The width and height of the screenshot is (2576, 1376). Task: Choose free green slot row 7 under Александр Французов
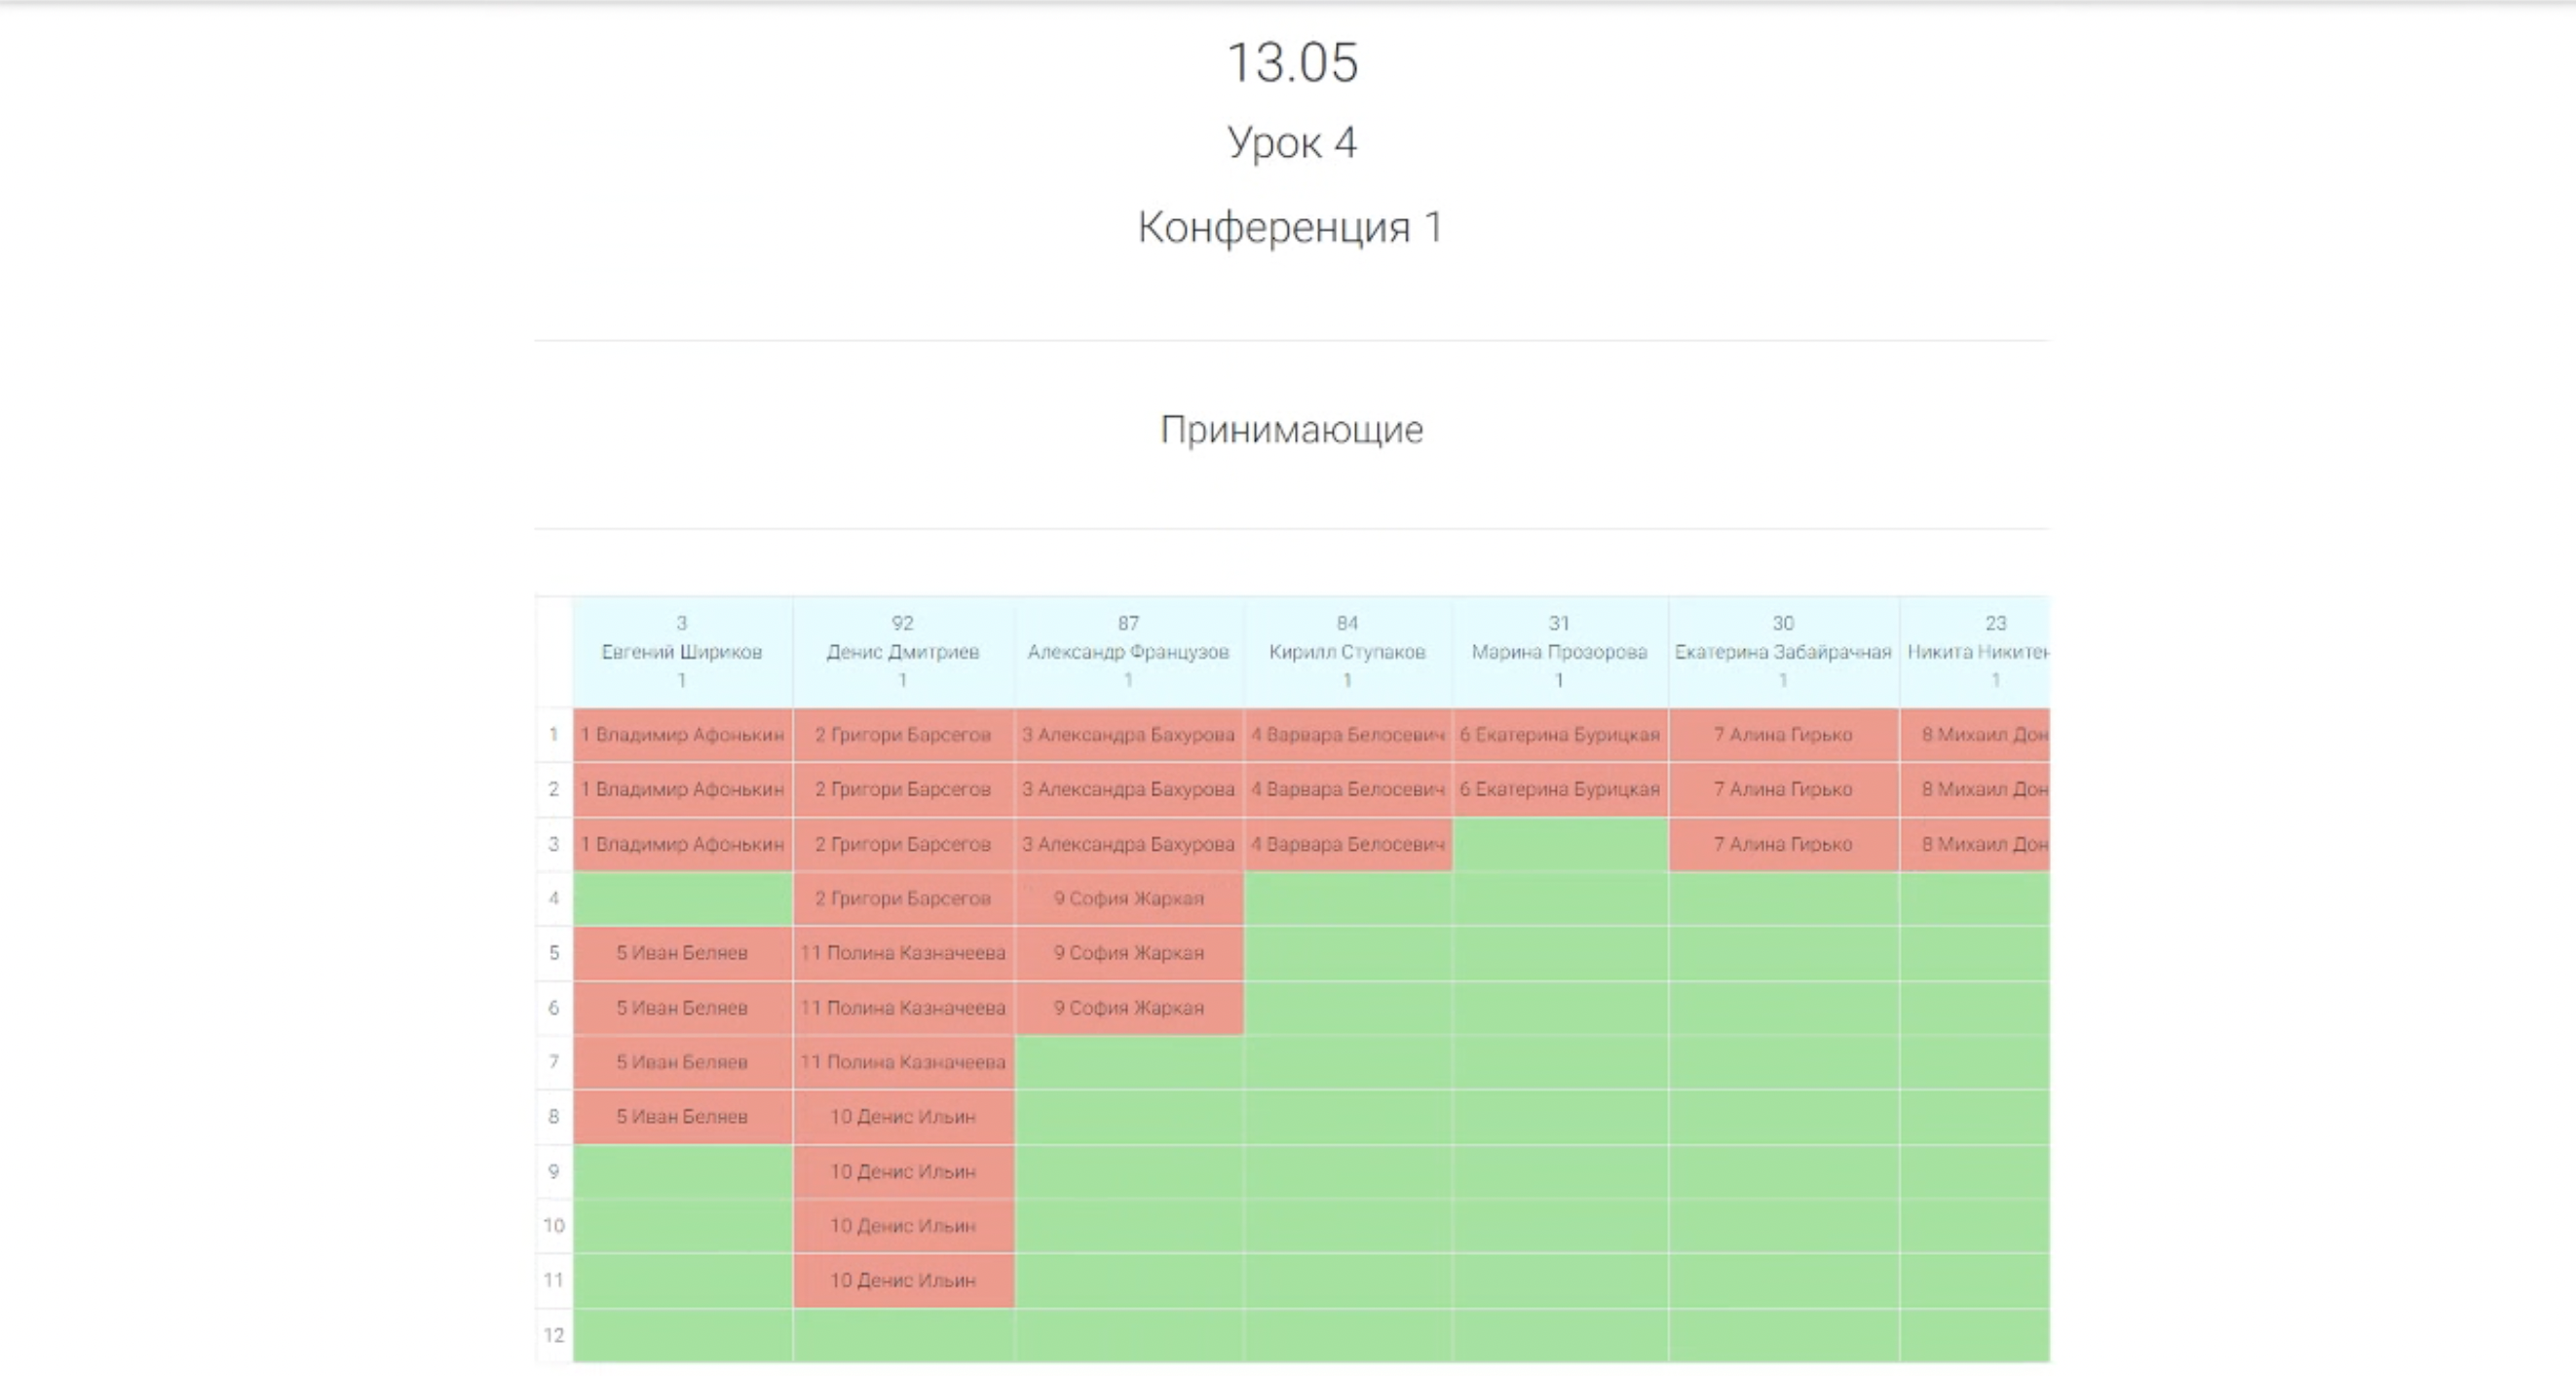1129,1062
